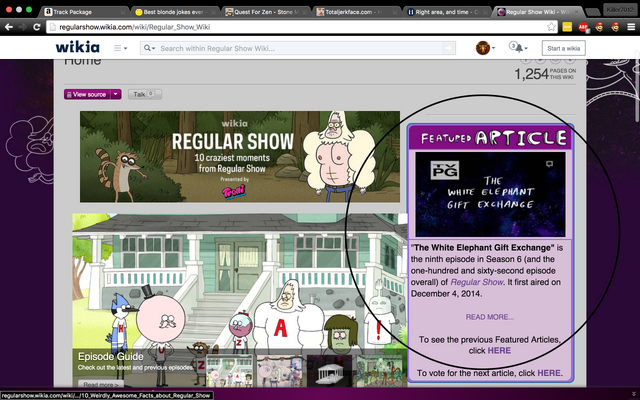The height and width of the screenshot is (400, 640).
Task: Click HERE to vote for next article
Action: [x=549, y=373]
